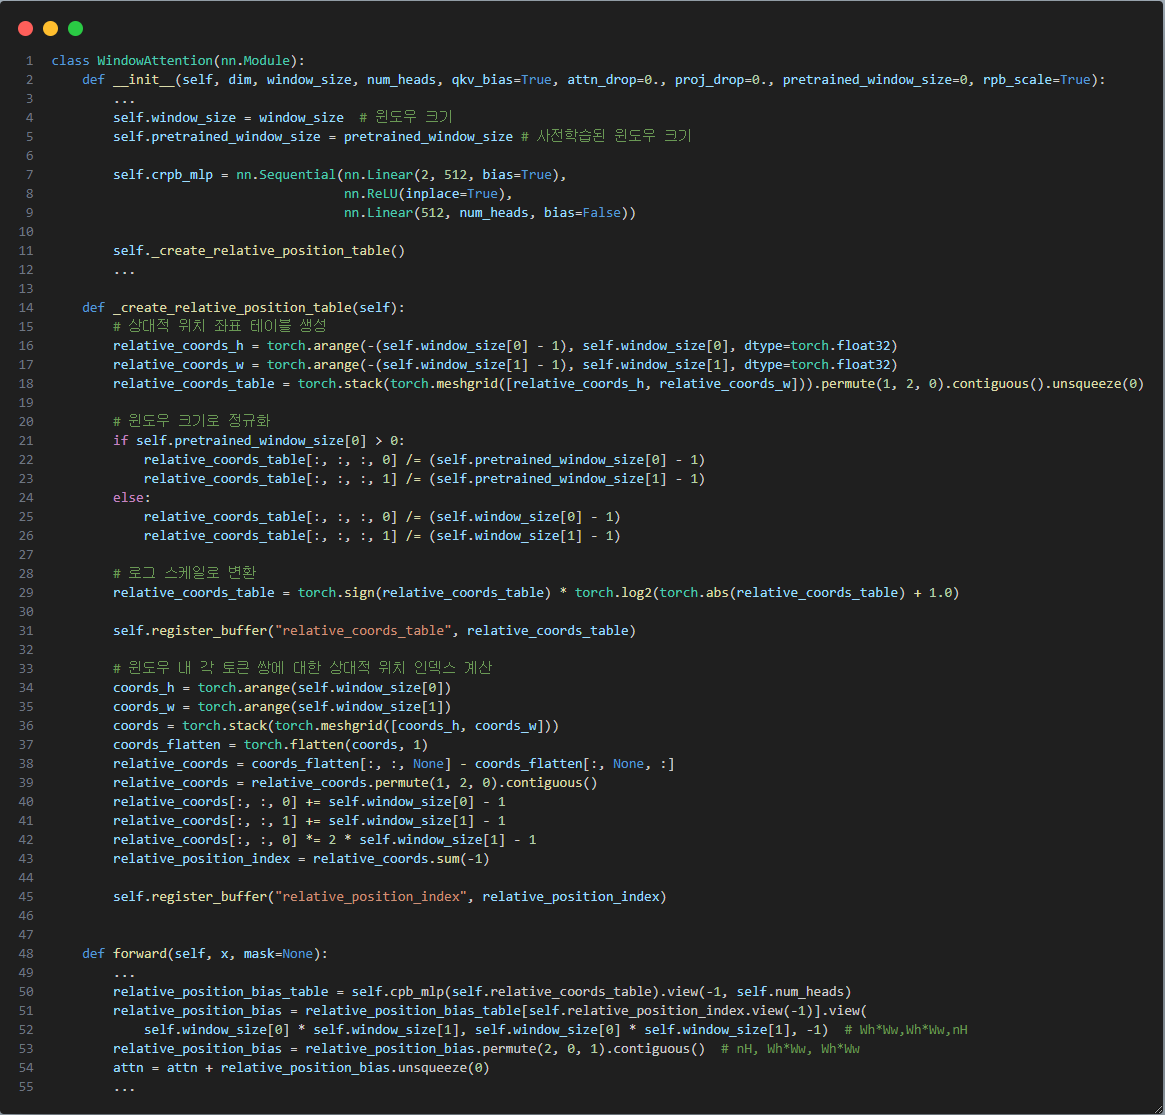Click 'attn = attn + relative_position_bias.unsqueeze(0)'
Screen dimensions: 1165x1115
[x=301, y=1067]
